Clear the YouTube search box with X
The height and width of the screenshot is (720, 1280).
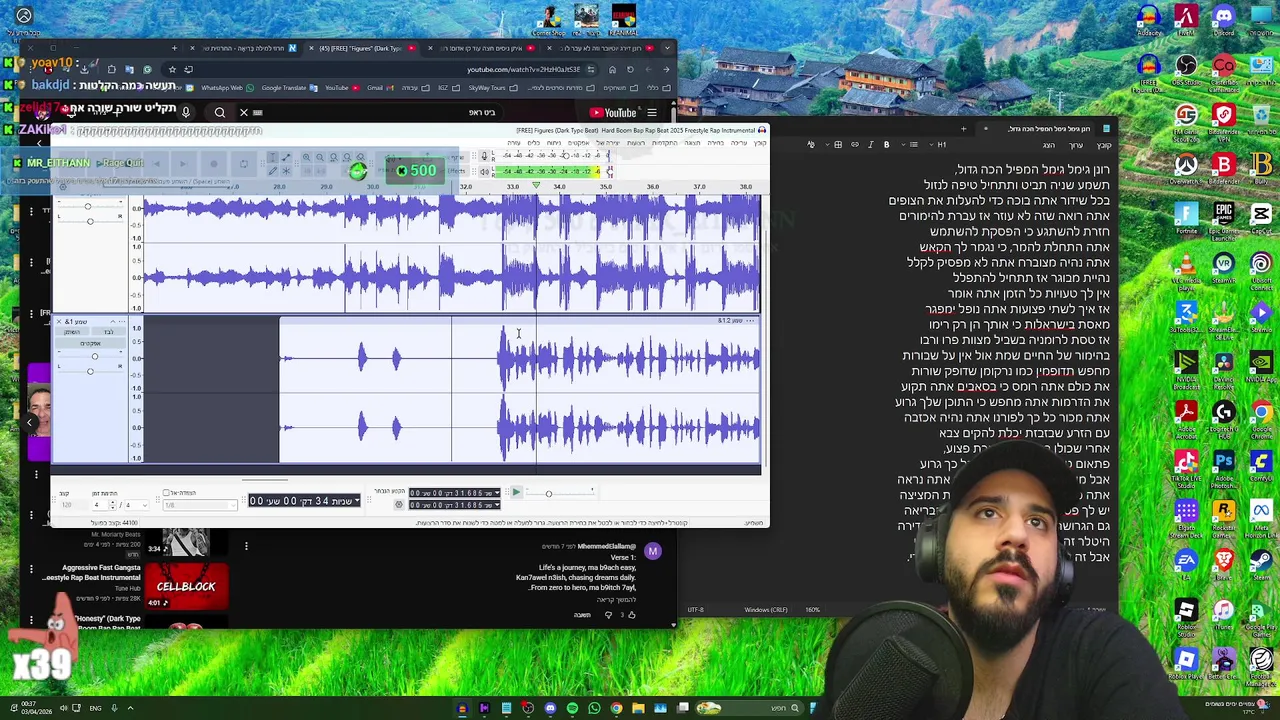click(244, 112)
